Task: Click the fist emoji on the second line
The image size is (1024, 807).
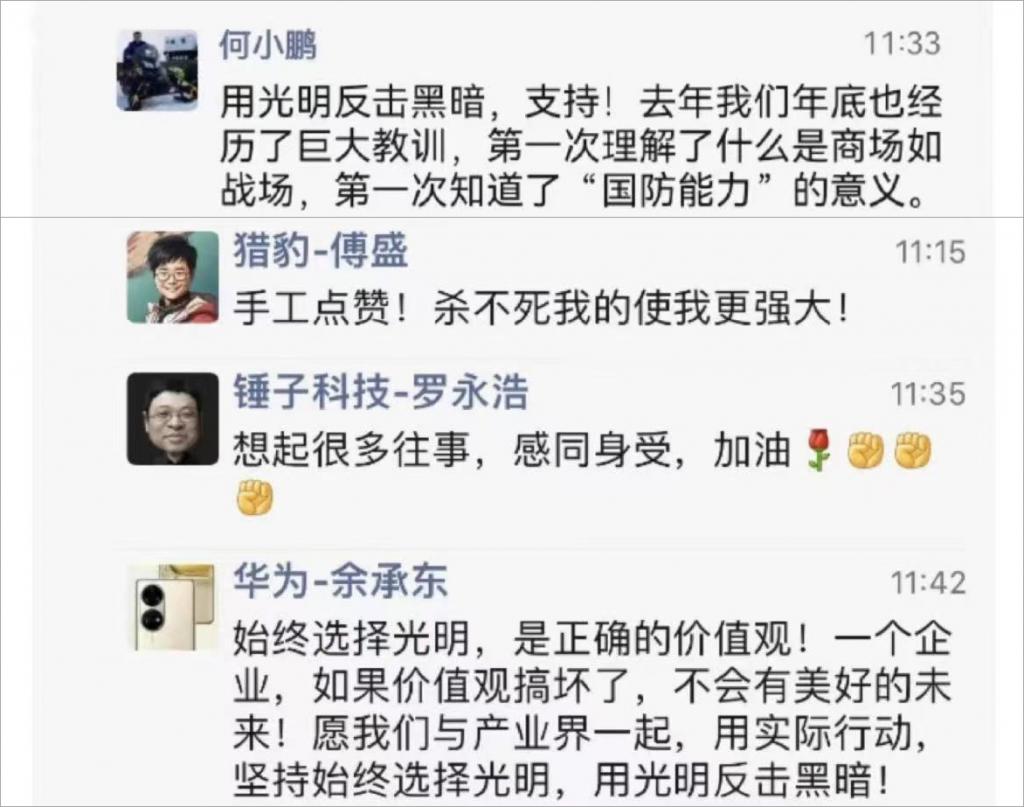Action: (x=255, y=498)
